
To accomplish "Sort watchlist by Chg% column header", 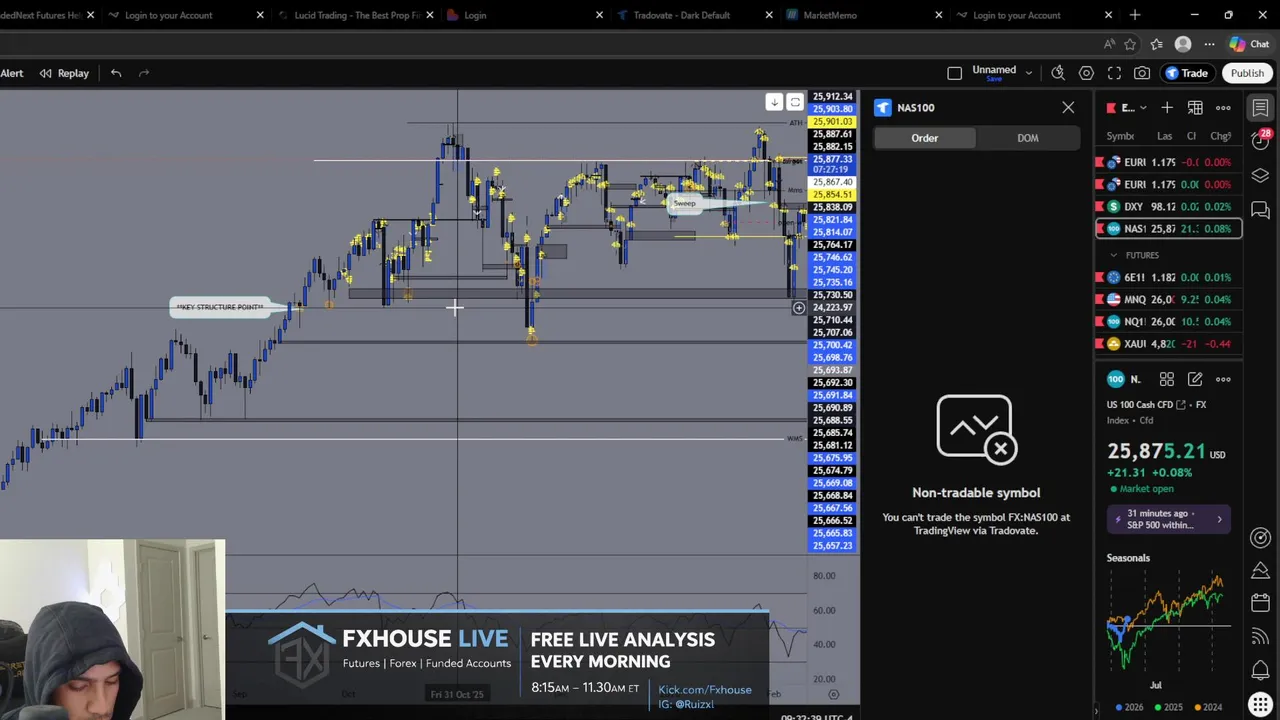I will pos(1220,136).
